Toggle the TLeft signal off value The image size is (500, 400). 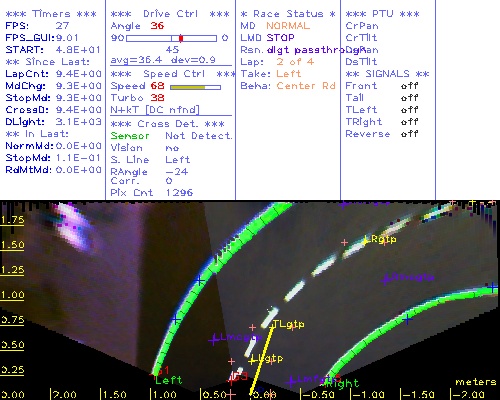409,110
